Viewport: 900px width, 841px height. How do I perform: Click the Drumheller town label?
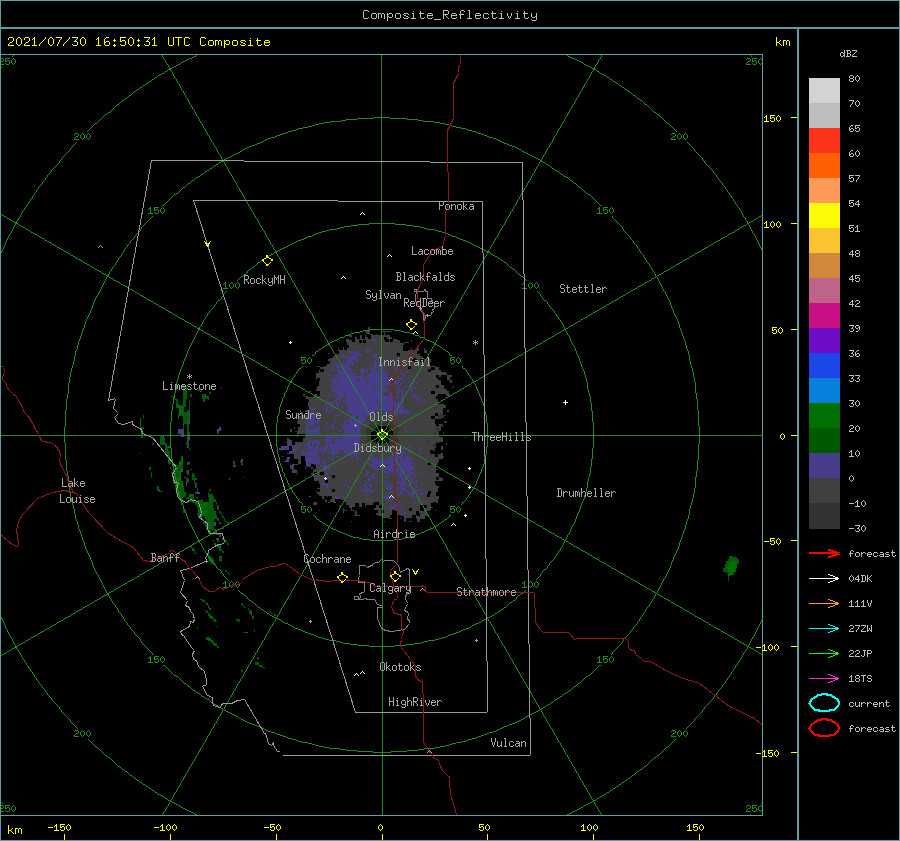(x=585, y=493)
